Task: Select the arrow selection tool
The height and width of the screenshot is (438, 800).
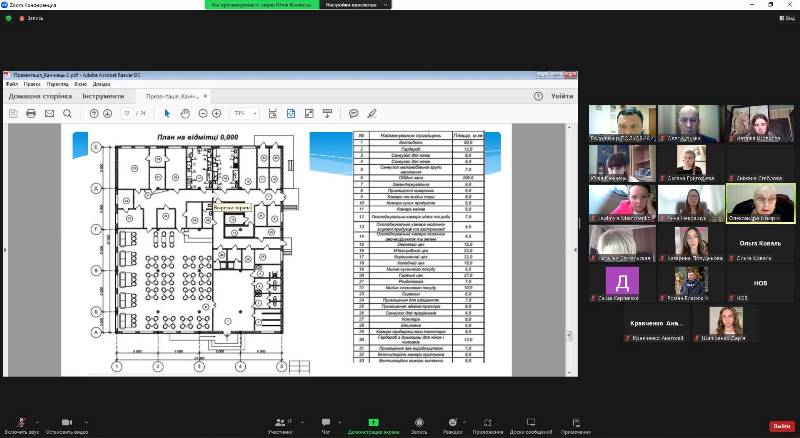Action: tap(169, 114)
